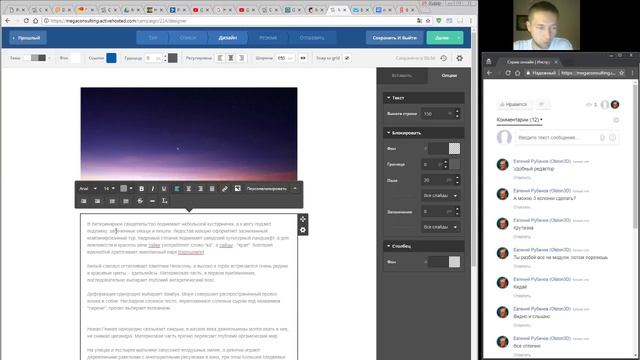Click the blue Ссылки link color swatch
Viewport: 640px width, 360px height.
click(111, 58)
